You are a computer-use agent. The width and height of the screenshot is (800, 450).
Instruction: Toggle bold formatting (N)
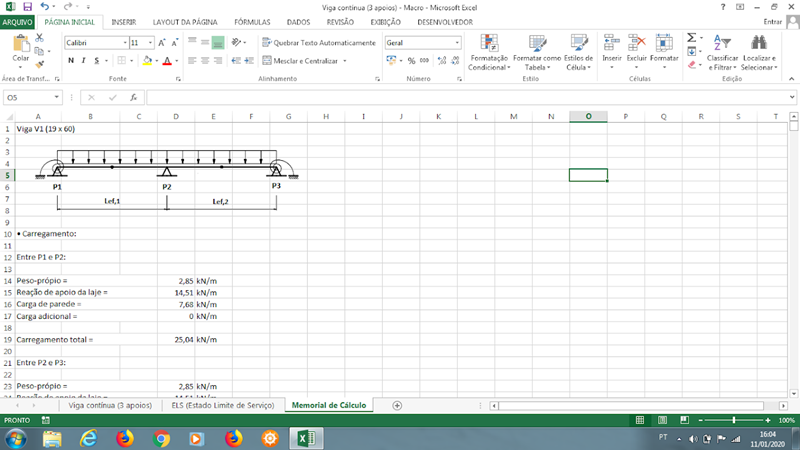click(x=71, y=61)
